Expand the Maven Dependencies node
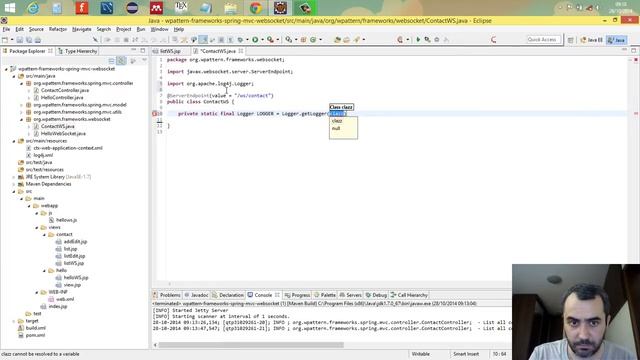 coord(14,184)
